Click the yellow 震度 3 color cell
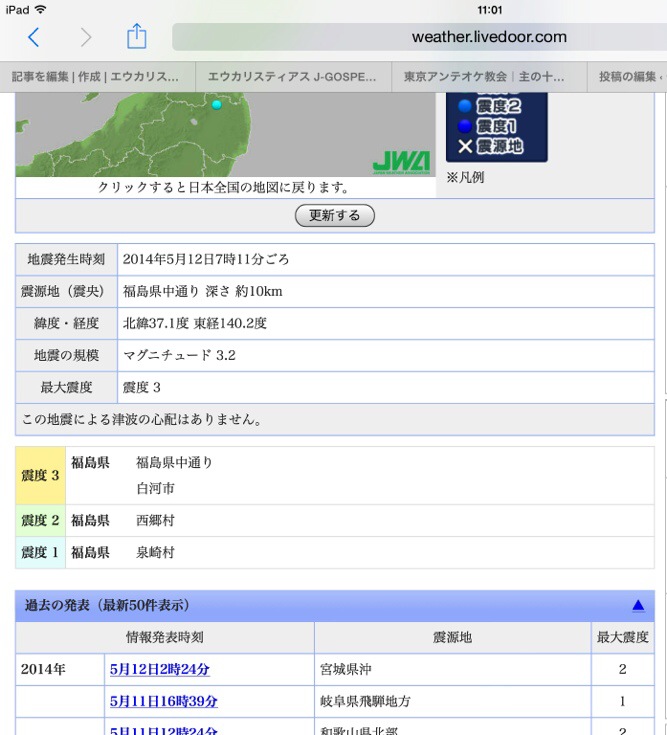 point(40,475)
